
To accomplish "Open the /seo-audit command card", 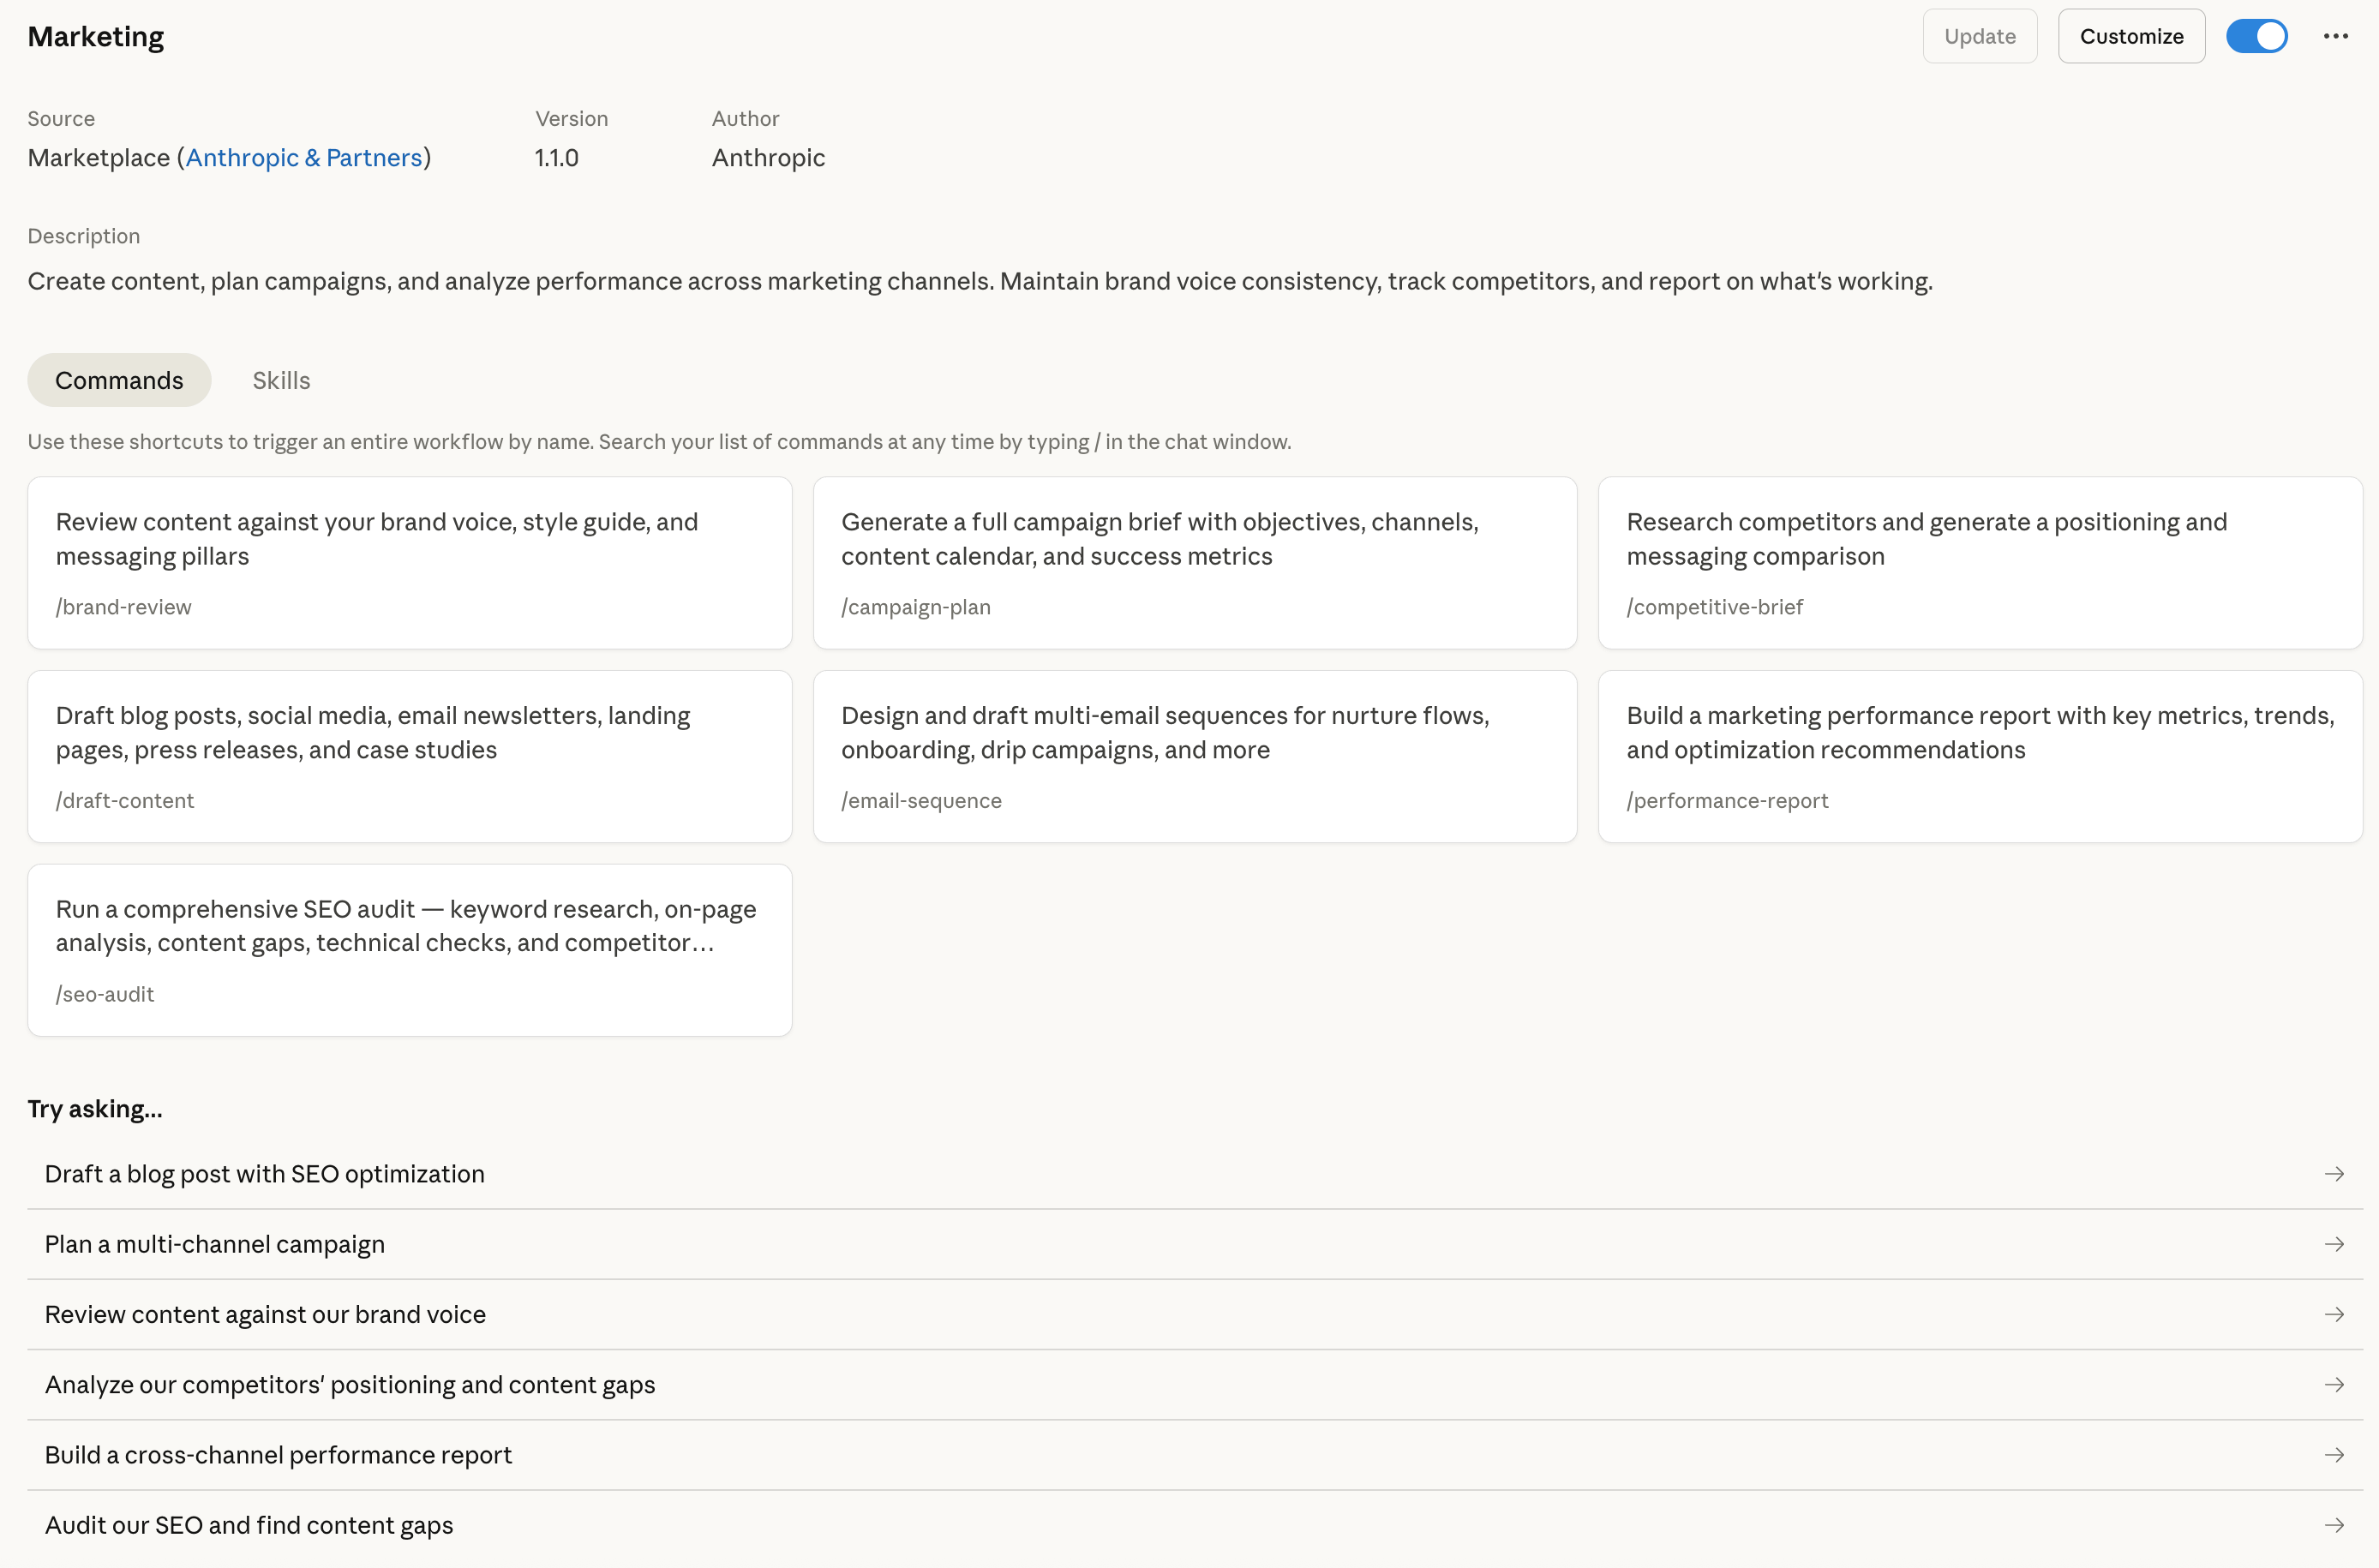I will [x=410, y=950].
